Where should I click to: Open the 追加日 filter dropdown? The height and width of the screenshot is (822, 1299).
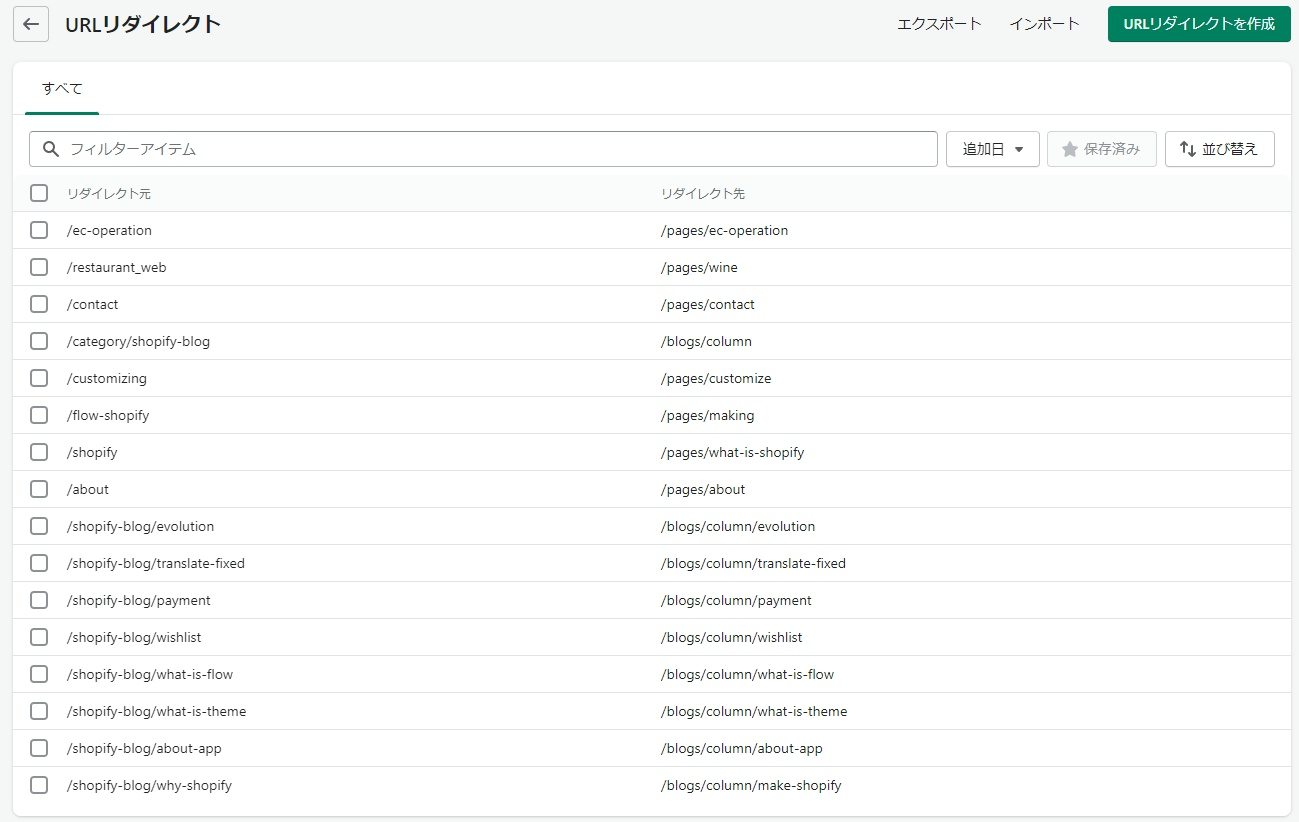[993, 149]
